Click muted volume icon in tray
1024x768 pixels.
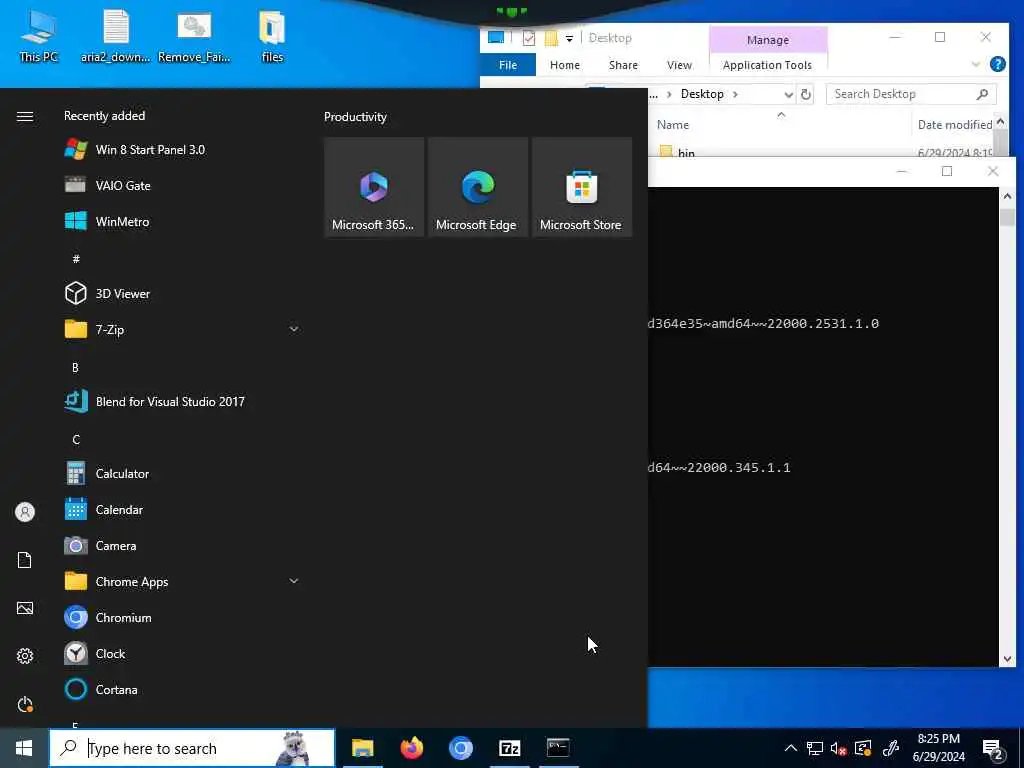pos(839,748)
